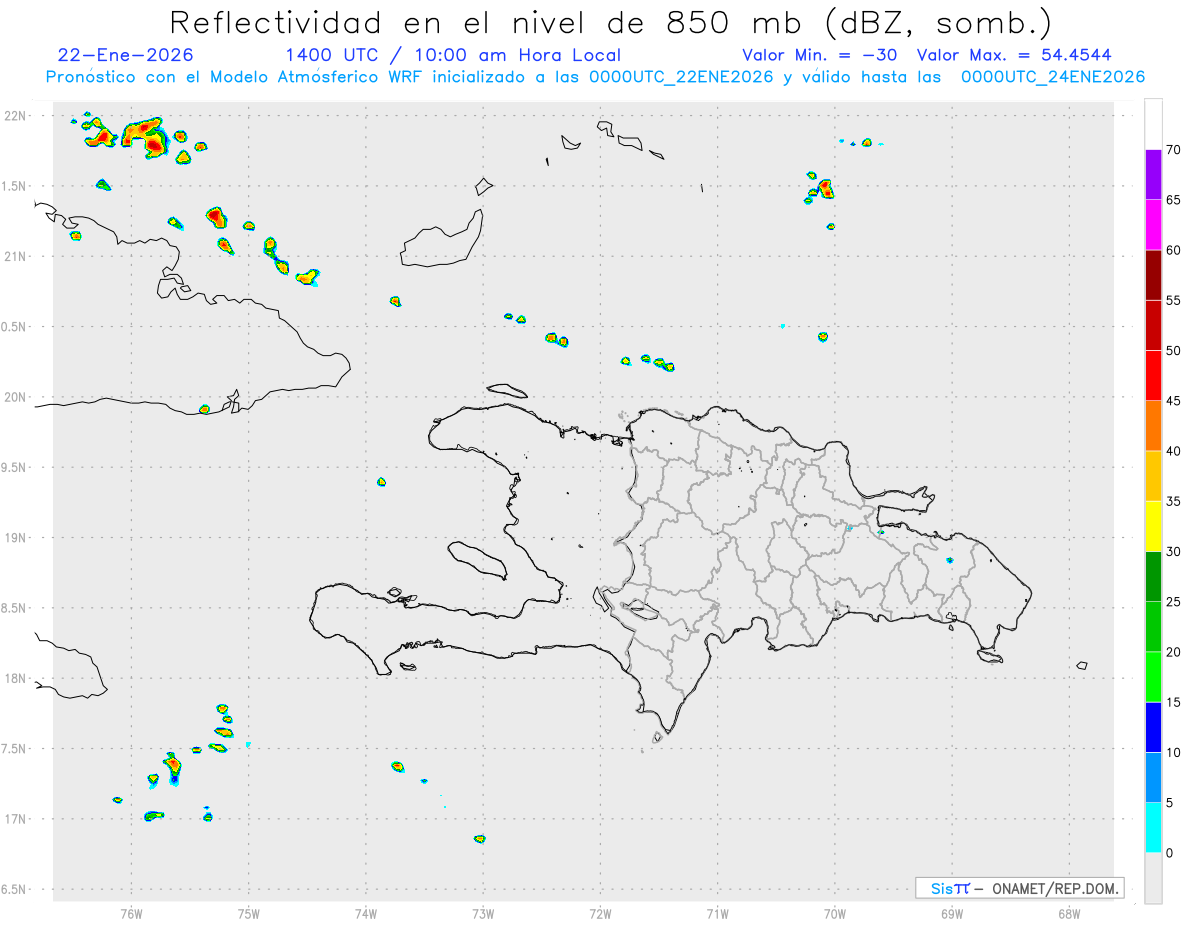Click the dark blue 10–15 dBZ colorbar segment

coord(1153,727)
